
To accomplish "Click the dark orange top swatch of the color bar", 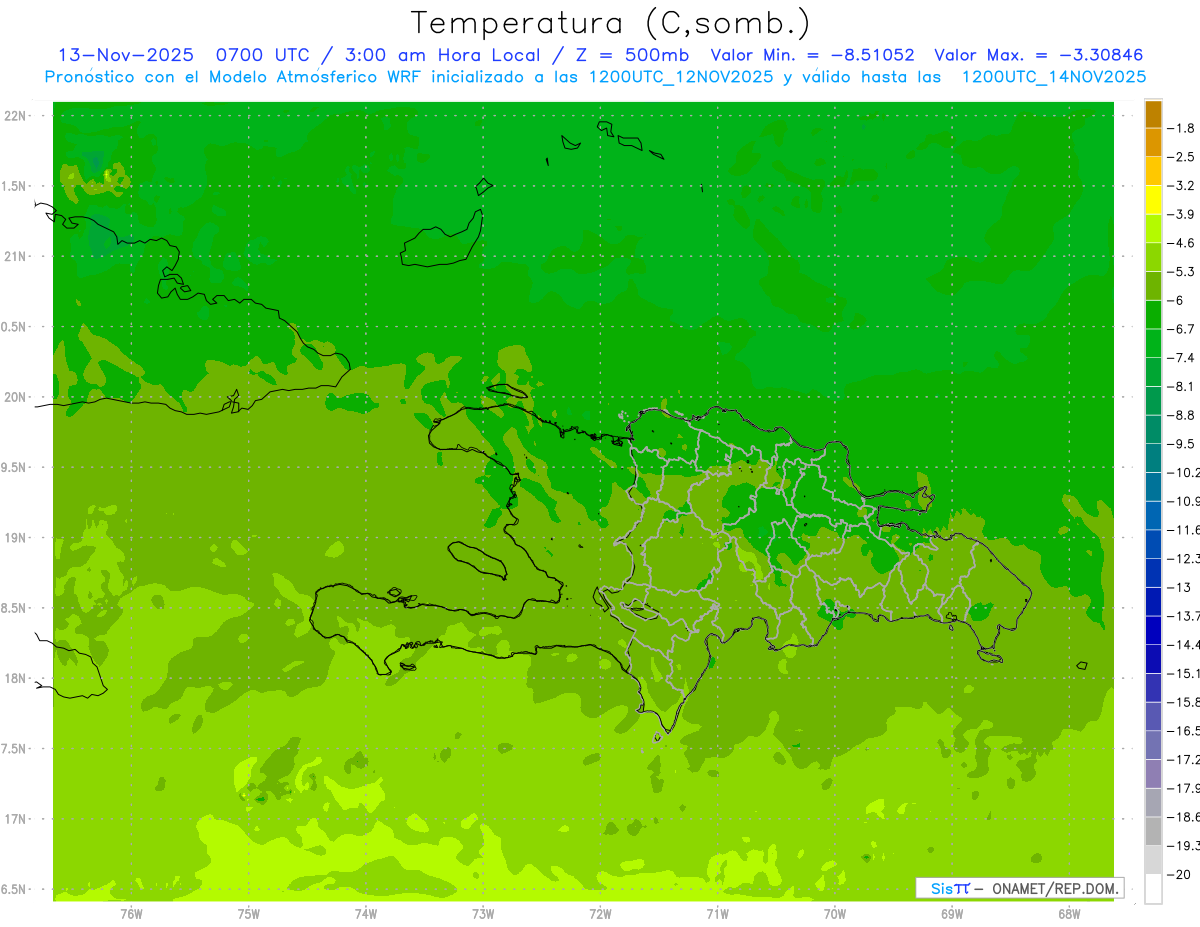I will 1153,115.
